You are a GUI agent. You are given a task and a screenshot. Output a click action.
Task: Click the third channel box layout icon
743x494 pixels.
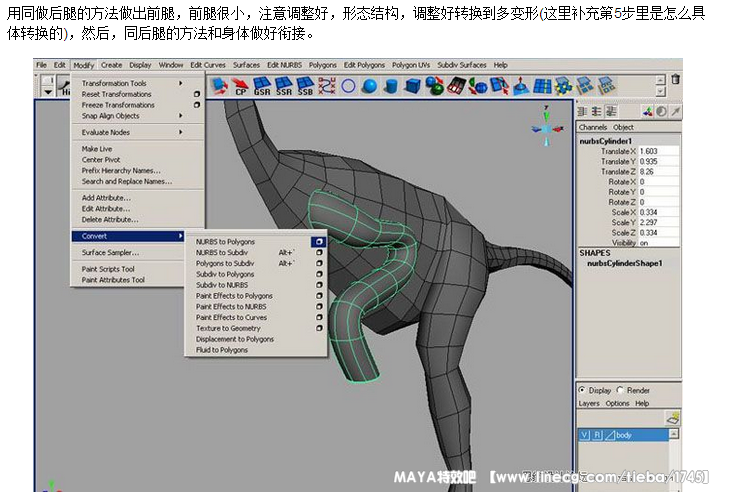pyautogui.click(x=611, y=111)
